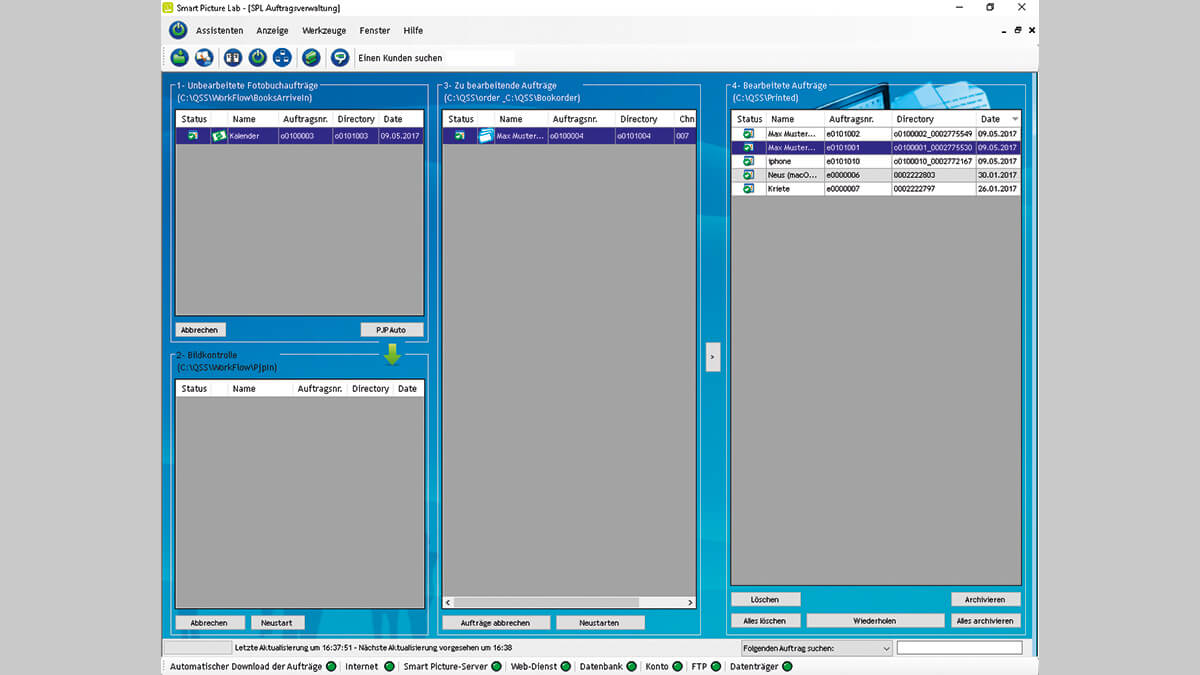The width and height of the screenshot is (1200, 675).
Task: Click the order number e0101002
Action: pos(843,133)
